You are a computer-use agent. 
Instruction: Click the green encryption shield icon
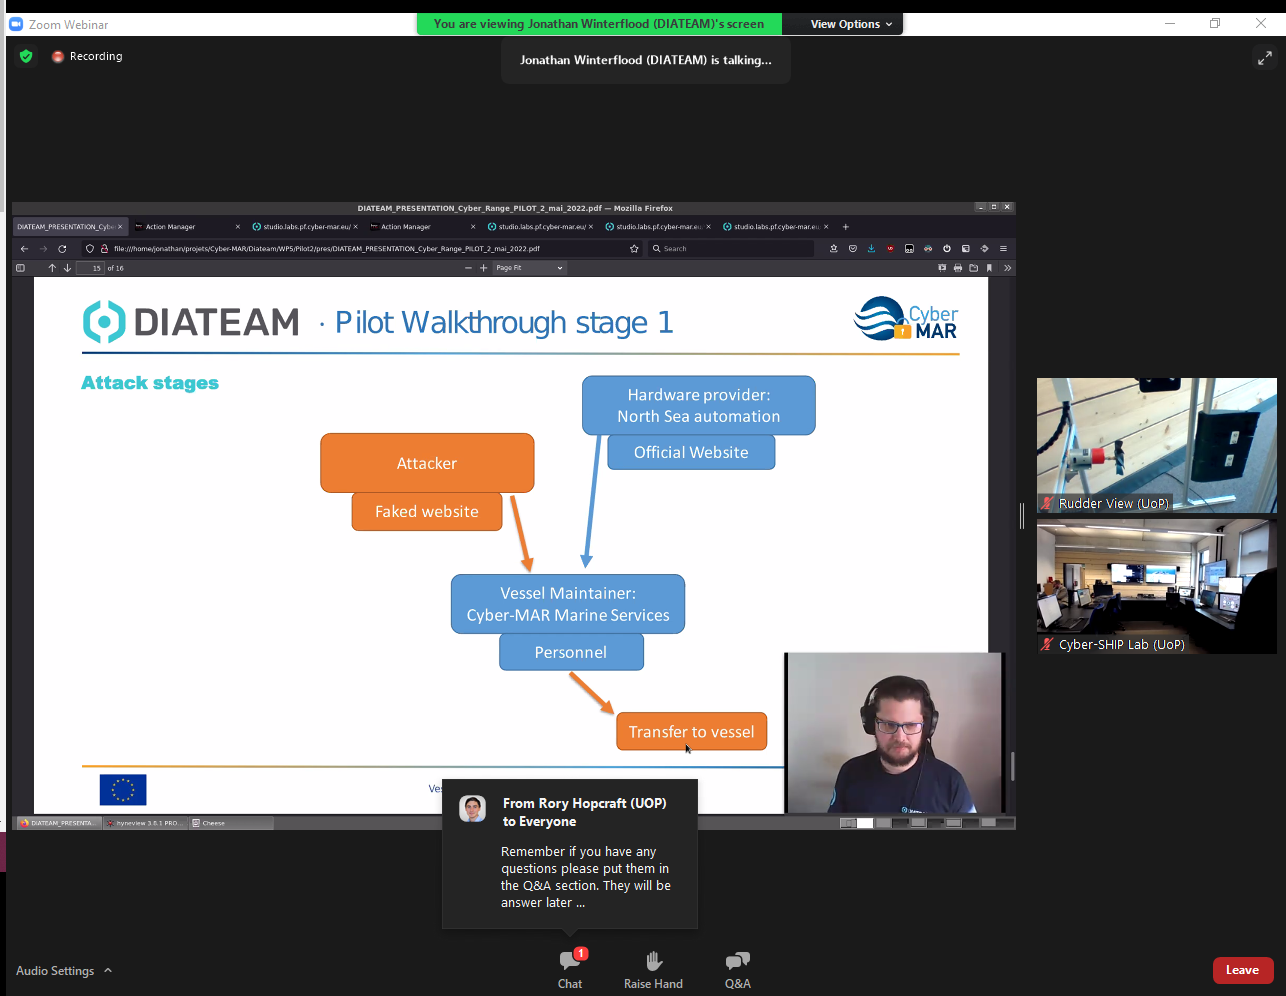[x=26, y=57]
